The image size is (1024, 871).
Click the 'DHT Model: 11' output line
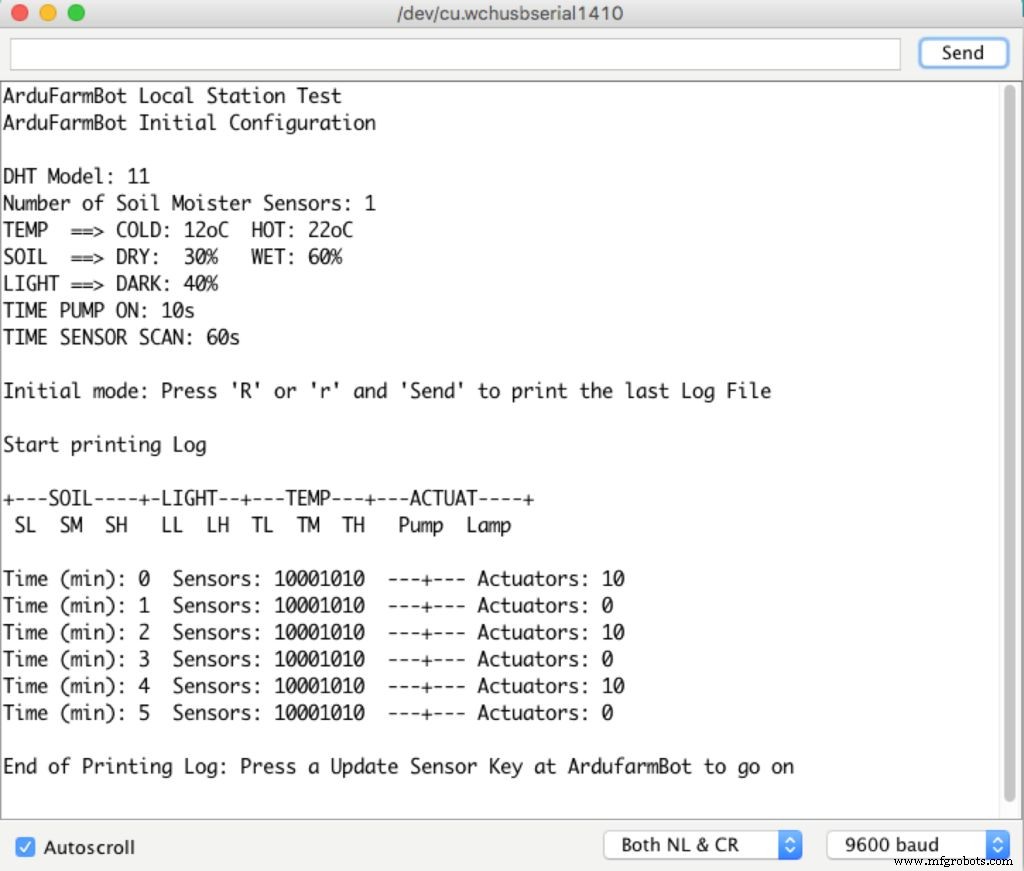click(x=76, y=177)
